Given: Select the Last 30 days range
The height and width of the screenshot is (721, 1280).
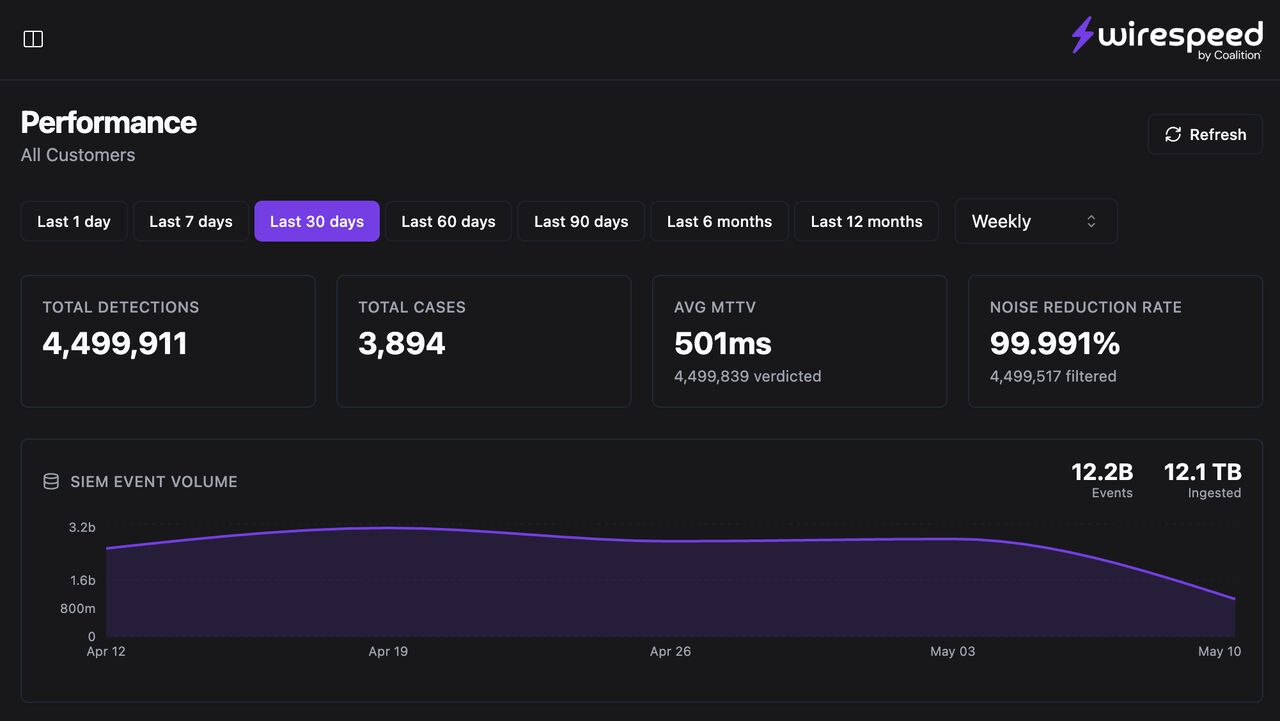Looking at the screenshot, I should pyautogui.click(x=317, y=221).
